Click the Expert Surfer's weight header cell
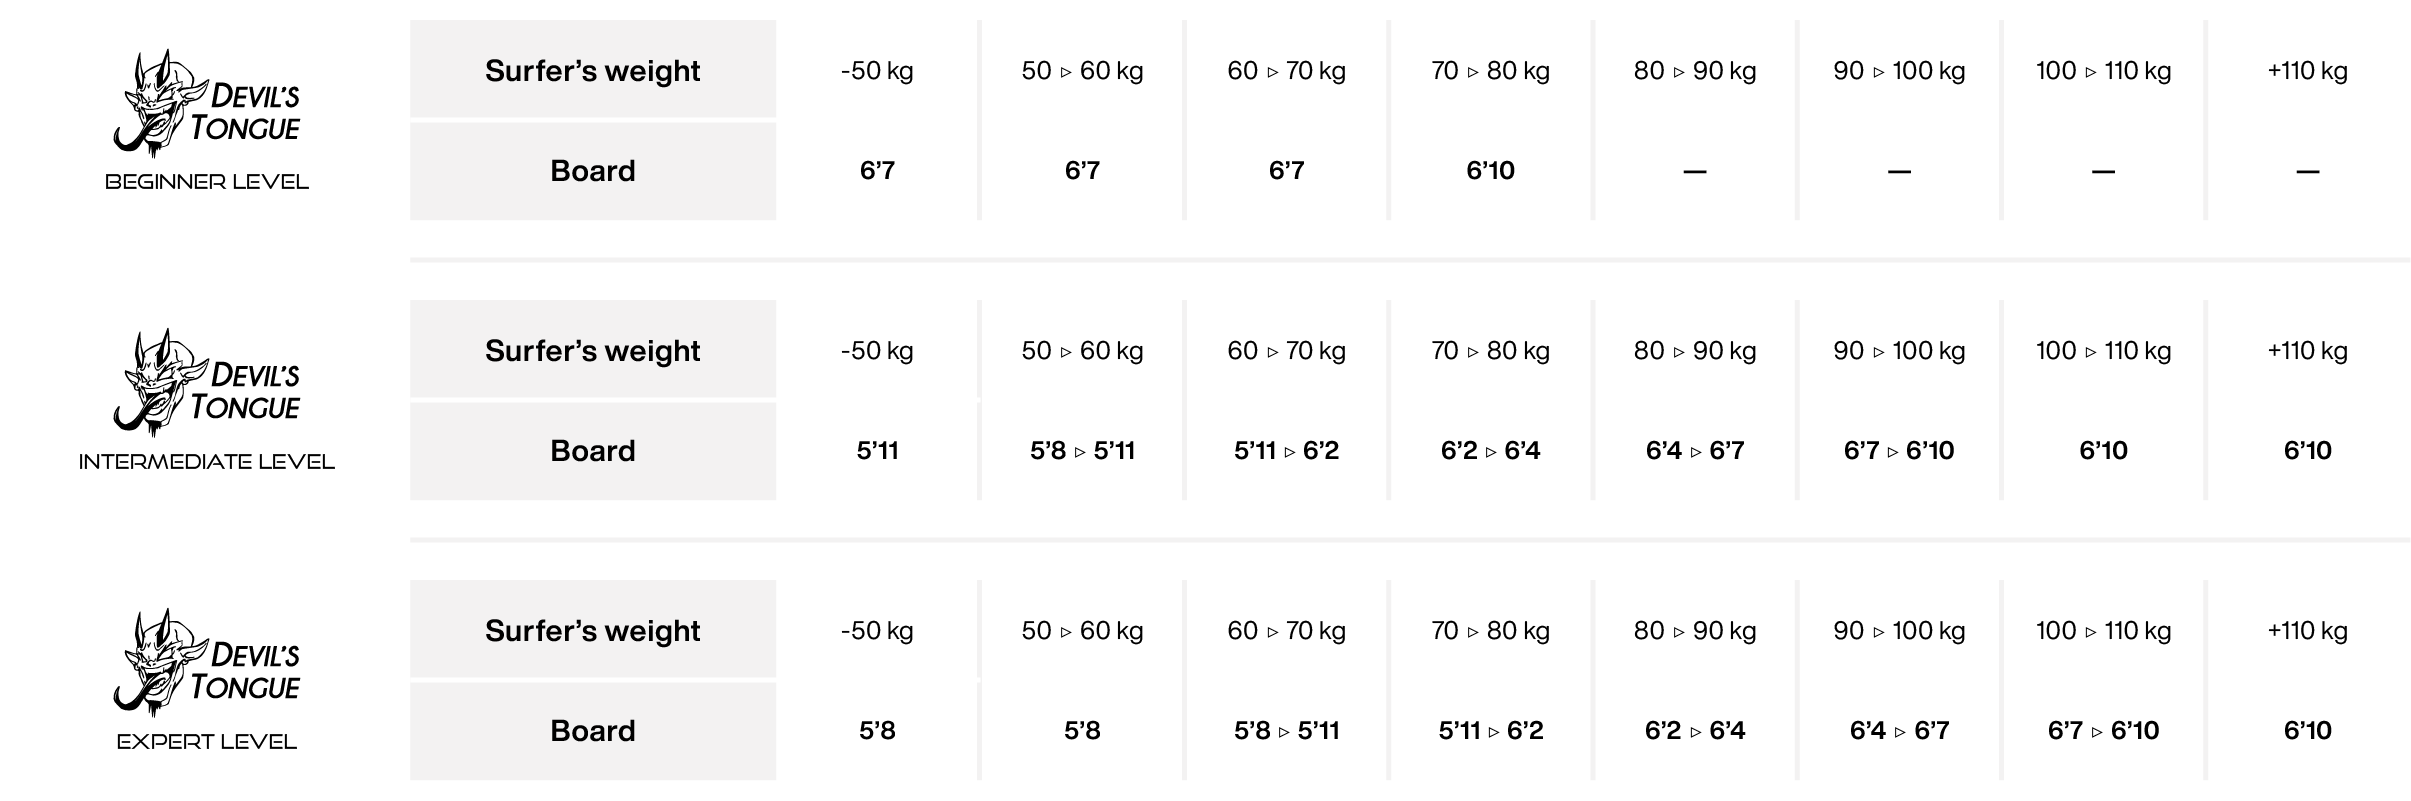2411x801 pixels. (593, 629)
